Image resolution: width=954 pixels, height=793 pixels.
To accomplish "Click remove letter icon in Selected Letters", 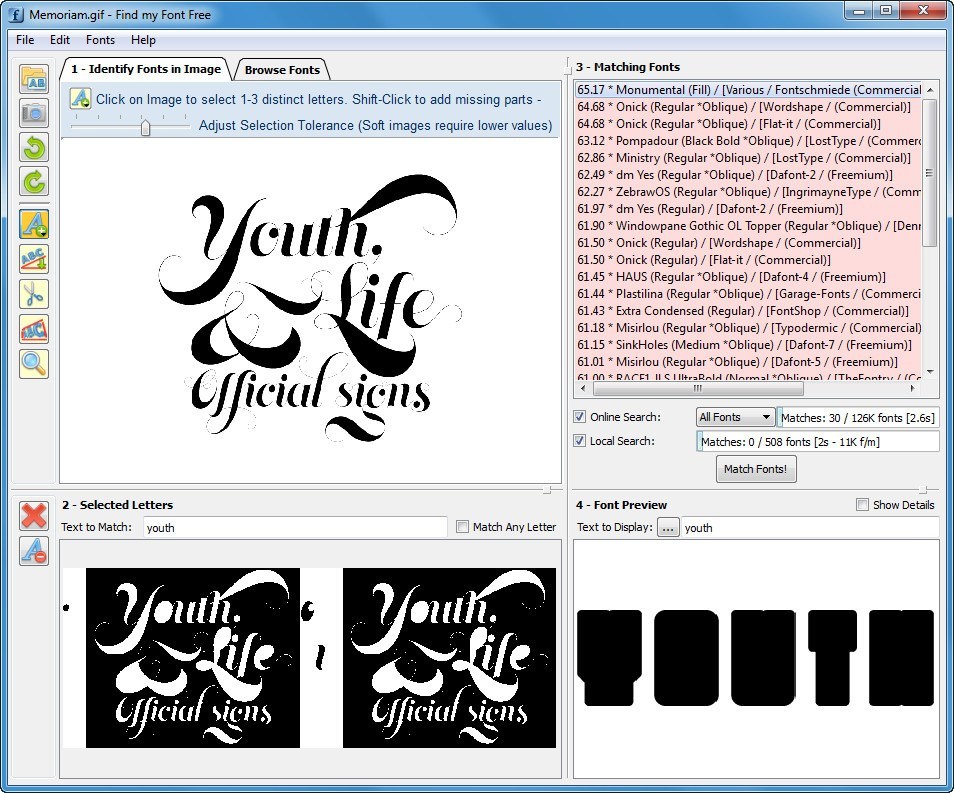I will coord(34,551).
